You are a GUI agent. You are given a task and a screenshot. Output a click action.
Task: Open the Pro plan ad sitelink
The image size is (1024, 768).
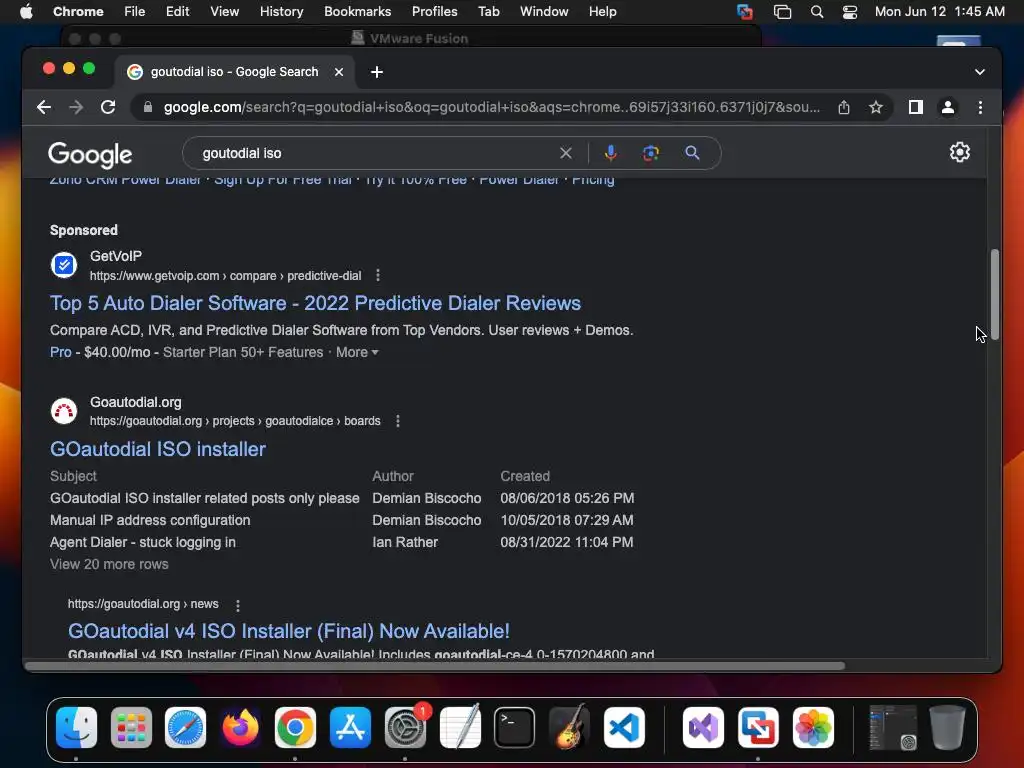(x=61, y=352)
